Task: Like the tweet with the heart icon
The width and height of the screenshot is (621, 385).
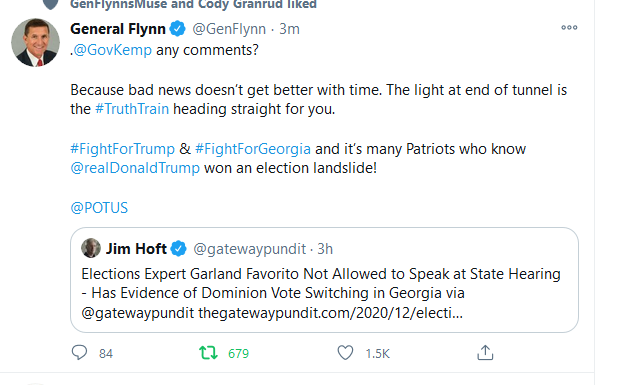Action: (345, 353)
